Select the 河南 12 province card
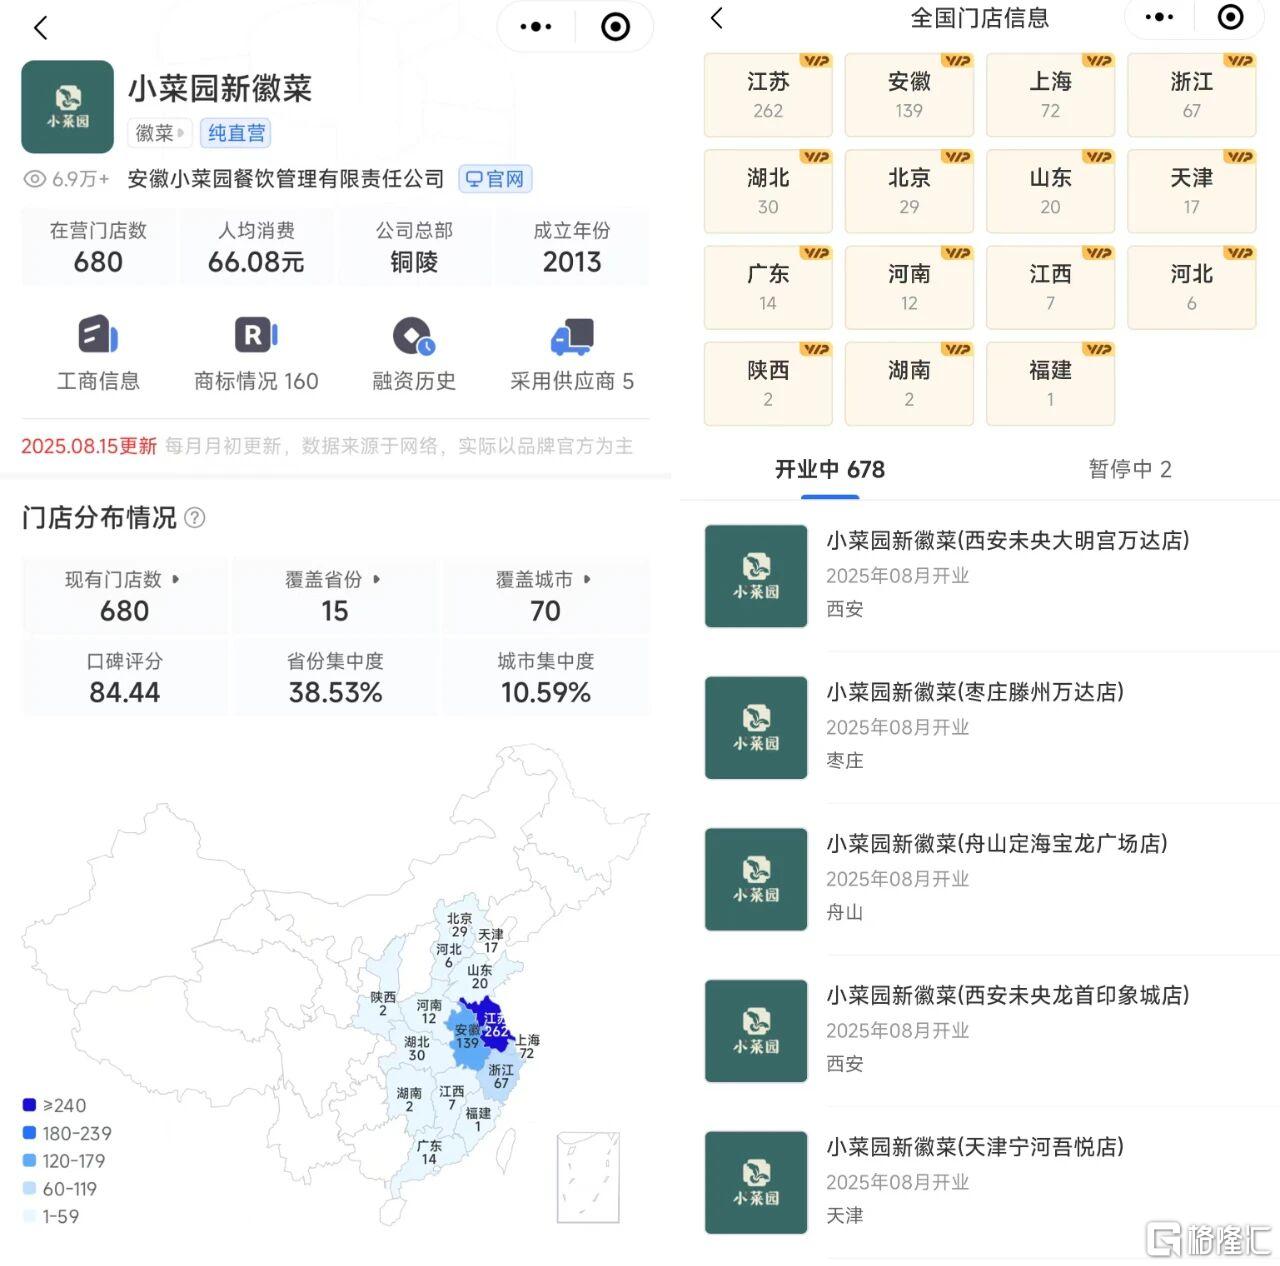The image size is (1280, 1266). pos(909,287)
